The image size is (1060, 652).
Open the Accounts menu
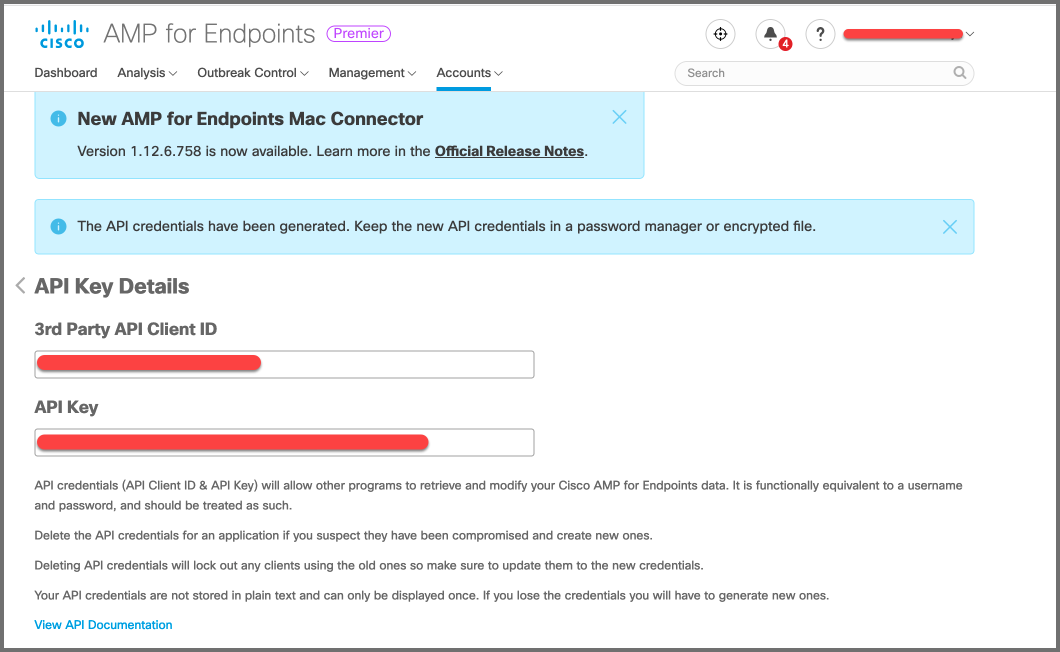[469, 73]
